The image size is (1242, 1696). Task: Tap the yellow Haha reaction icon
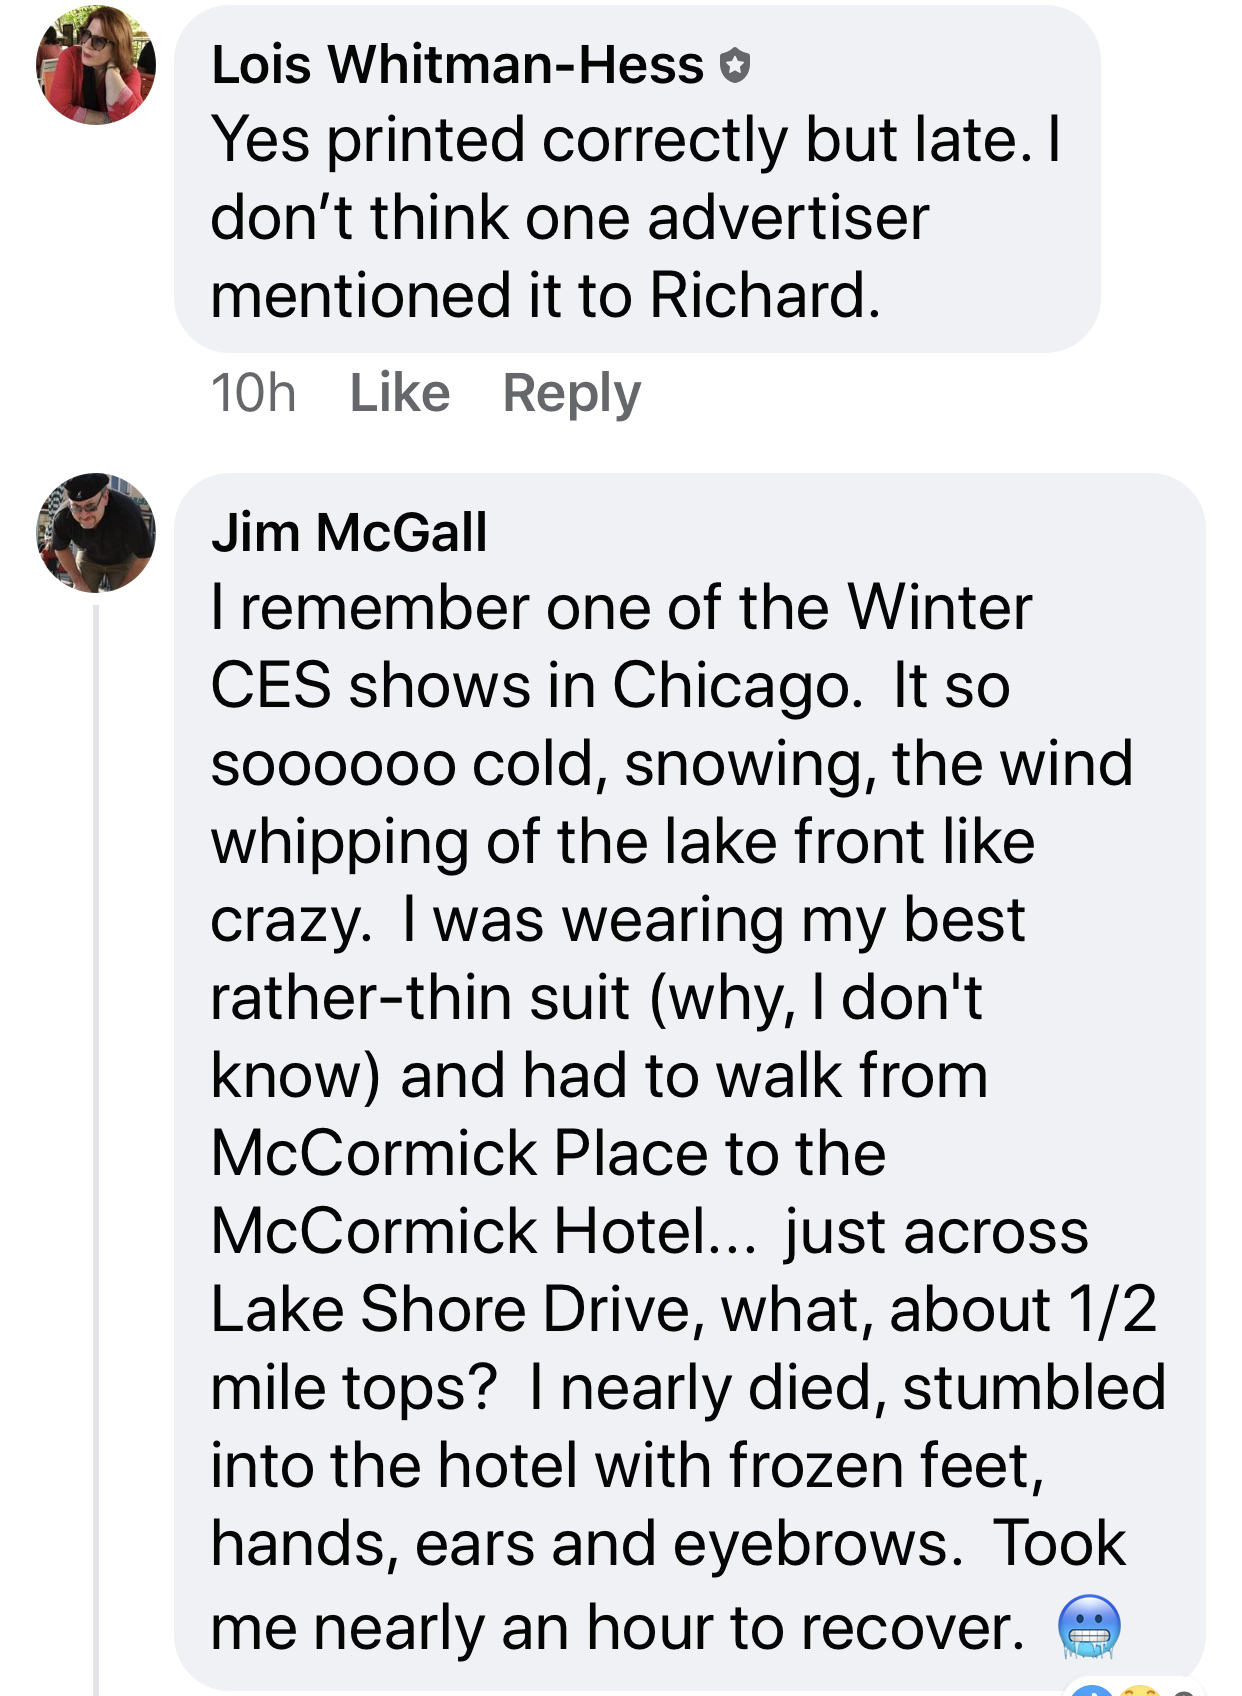1139,1690
